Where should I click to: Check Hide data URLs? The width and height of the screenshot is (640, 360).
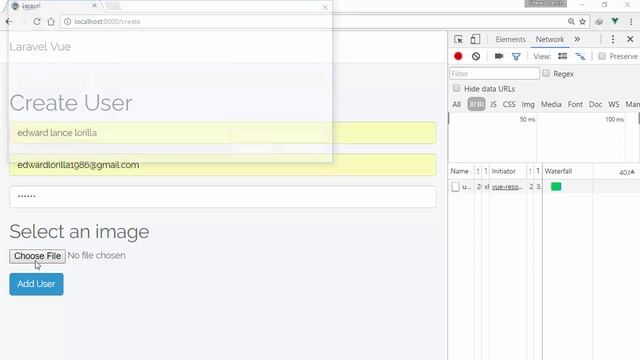pyautogui.click(x=456, y=88)
